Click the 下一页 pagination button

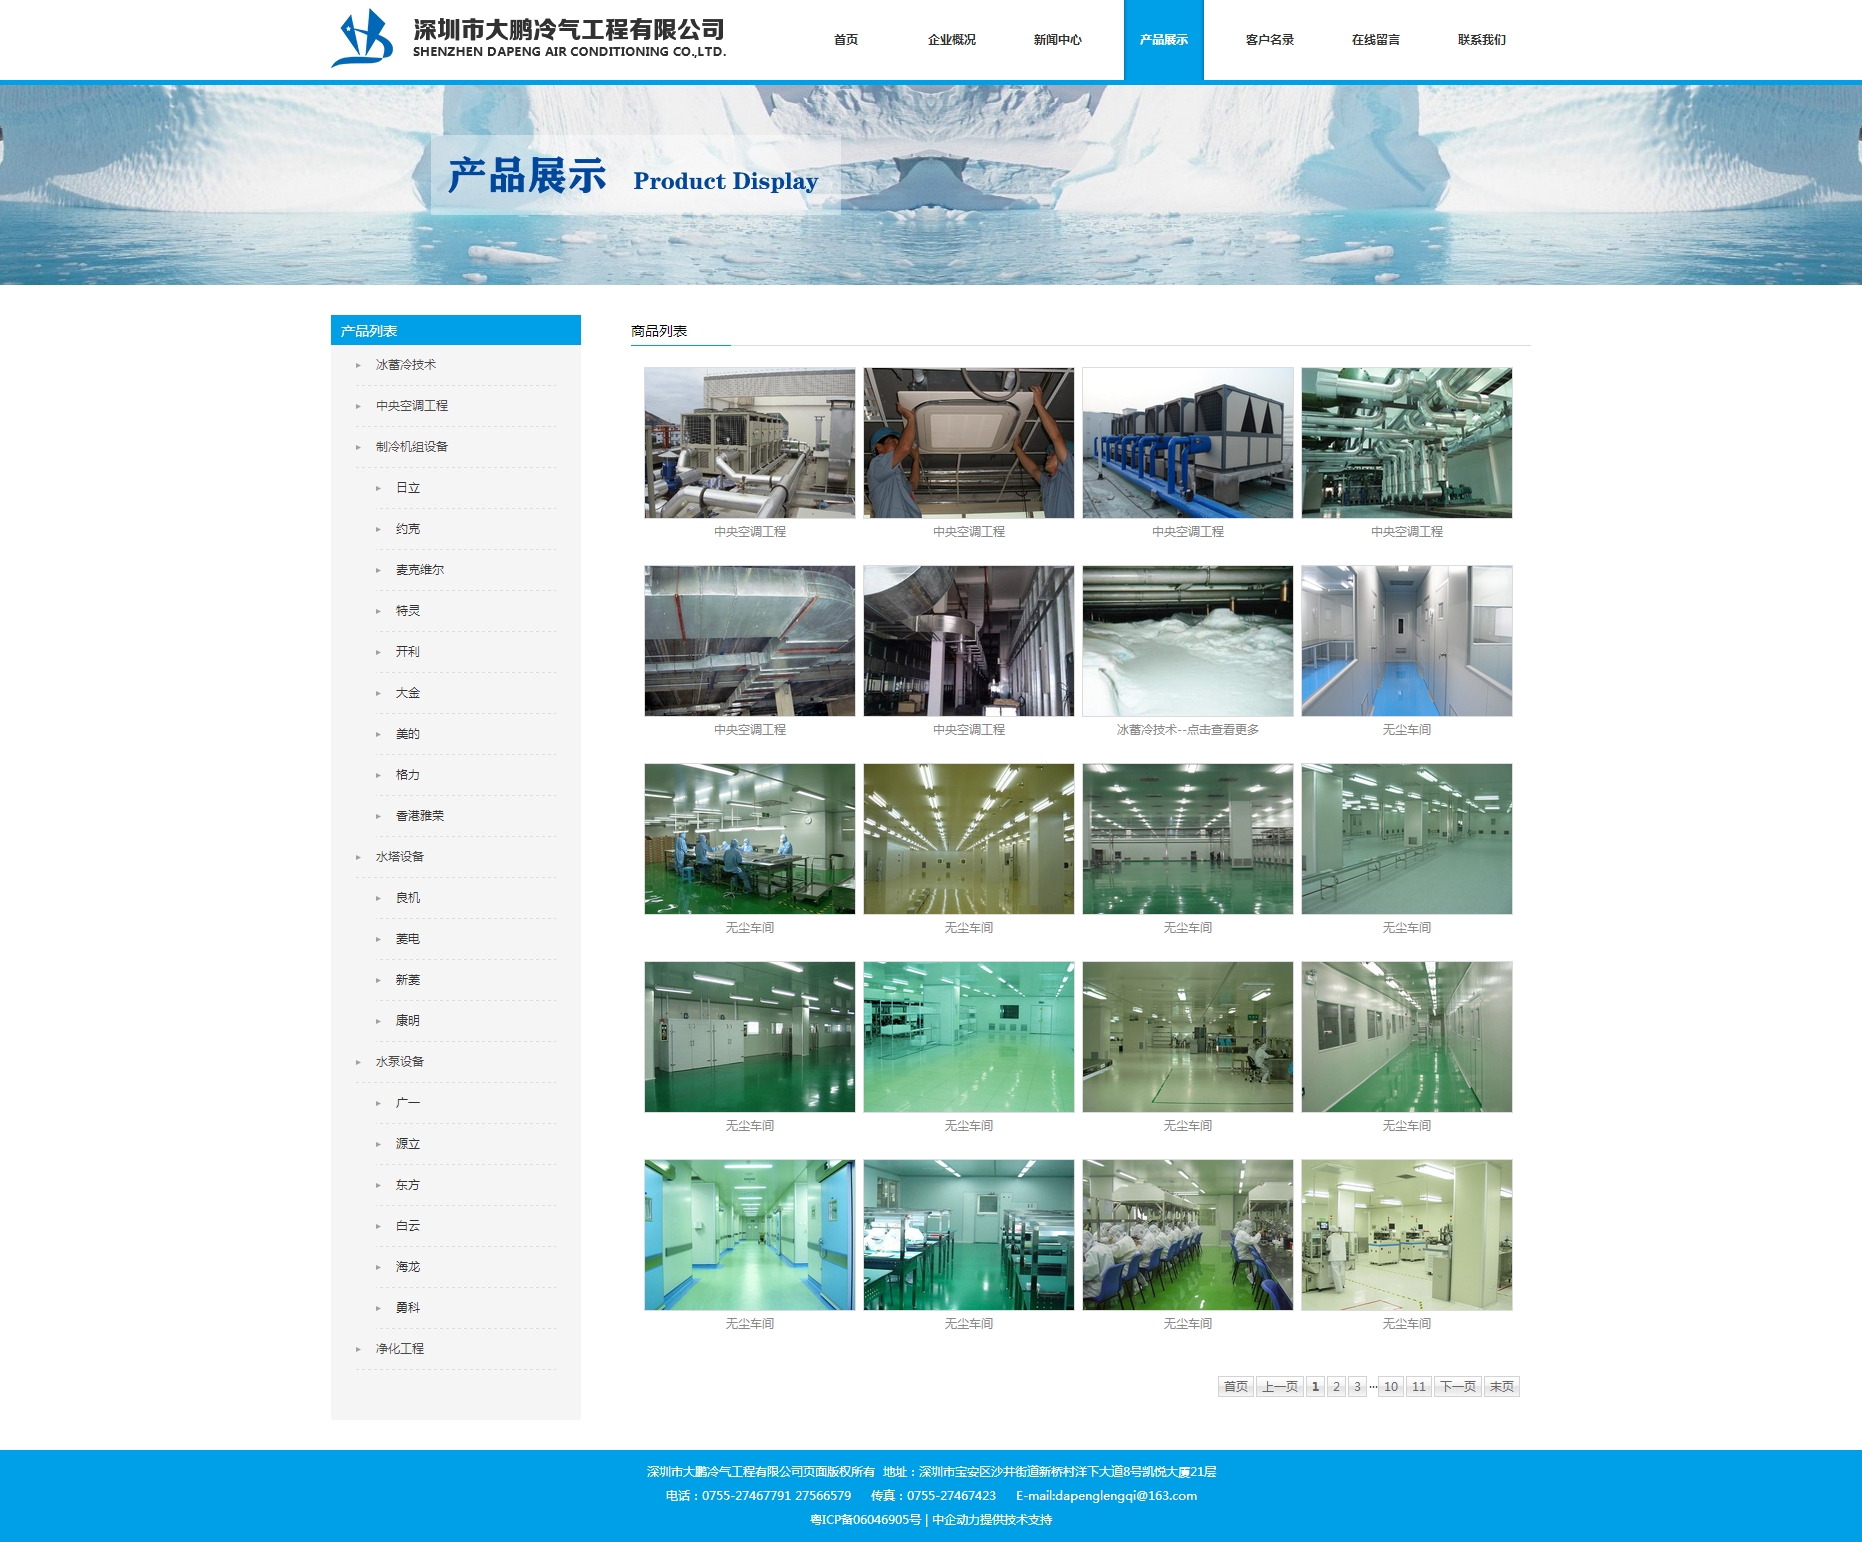tap(1458, 1387)
